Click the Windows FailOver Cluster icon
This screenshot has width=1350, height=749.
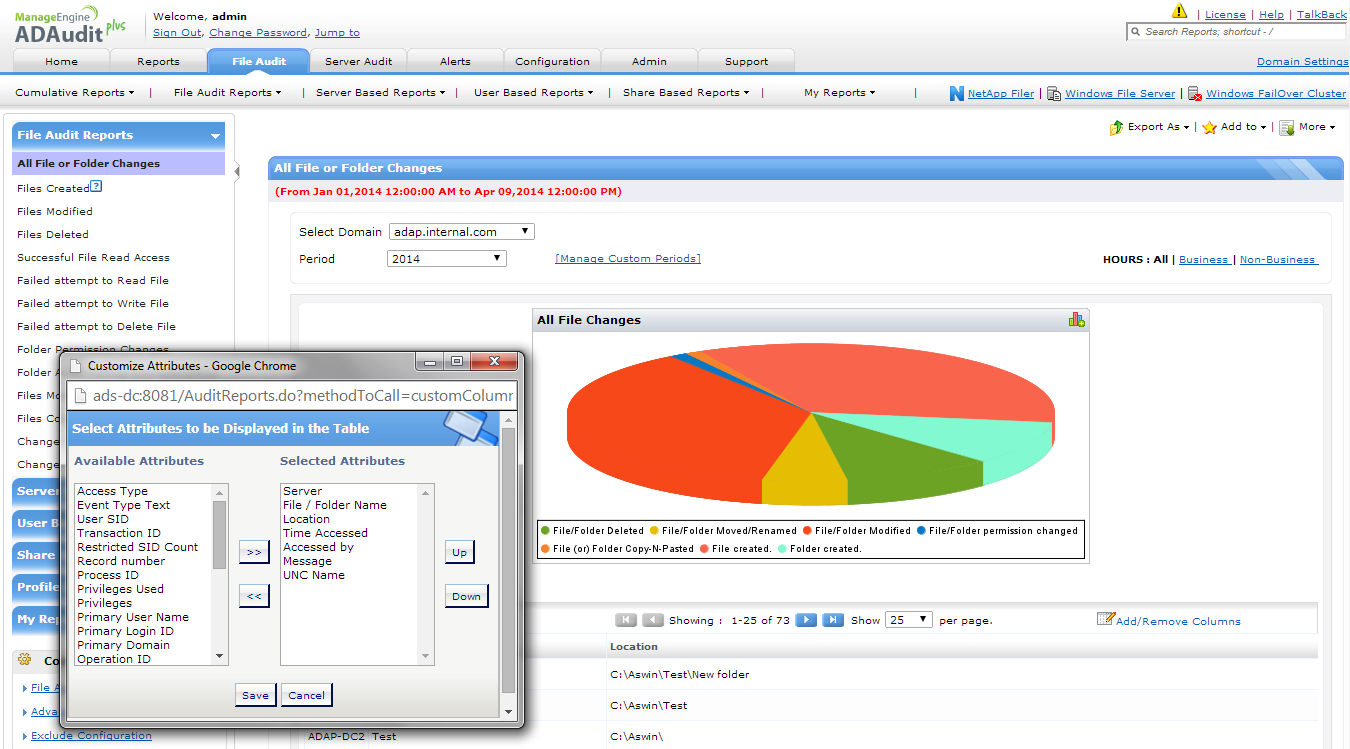[x=1194, y=93]
